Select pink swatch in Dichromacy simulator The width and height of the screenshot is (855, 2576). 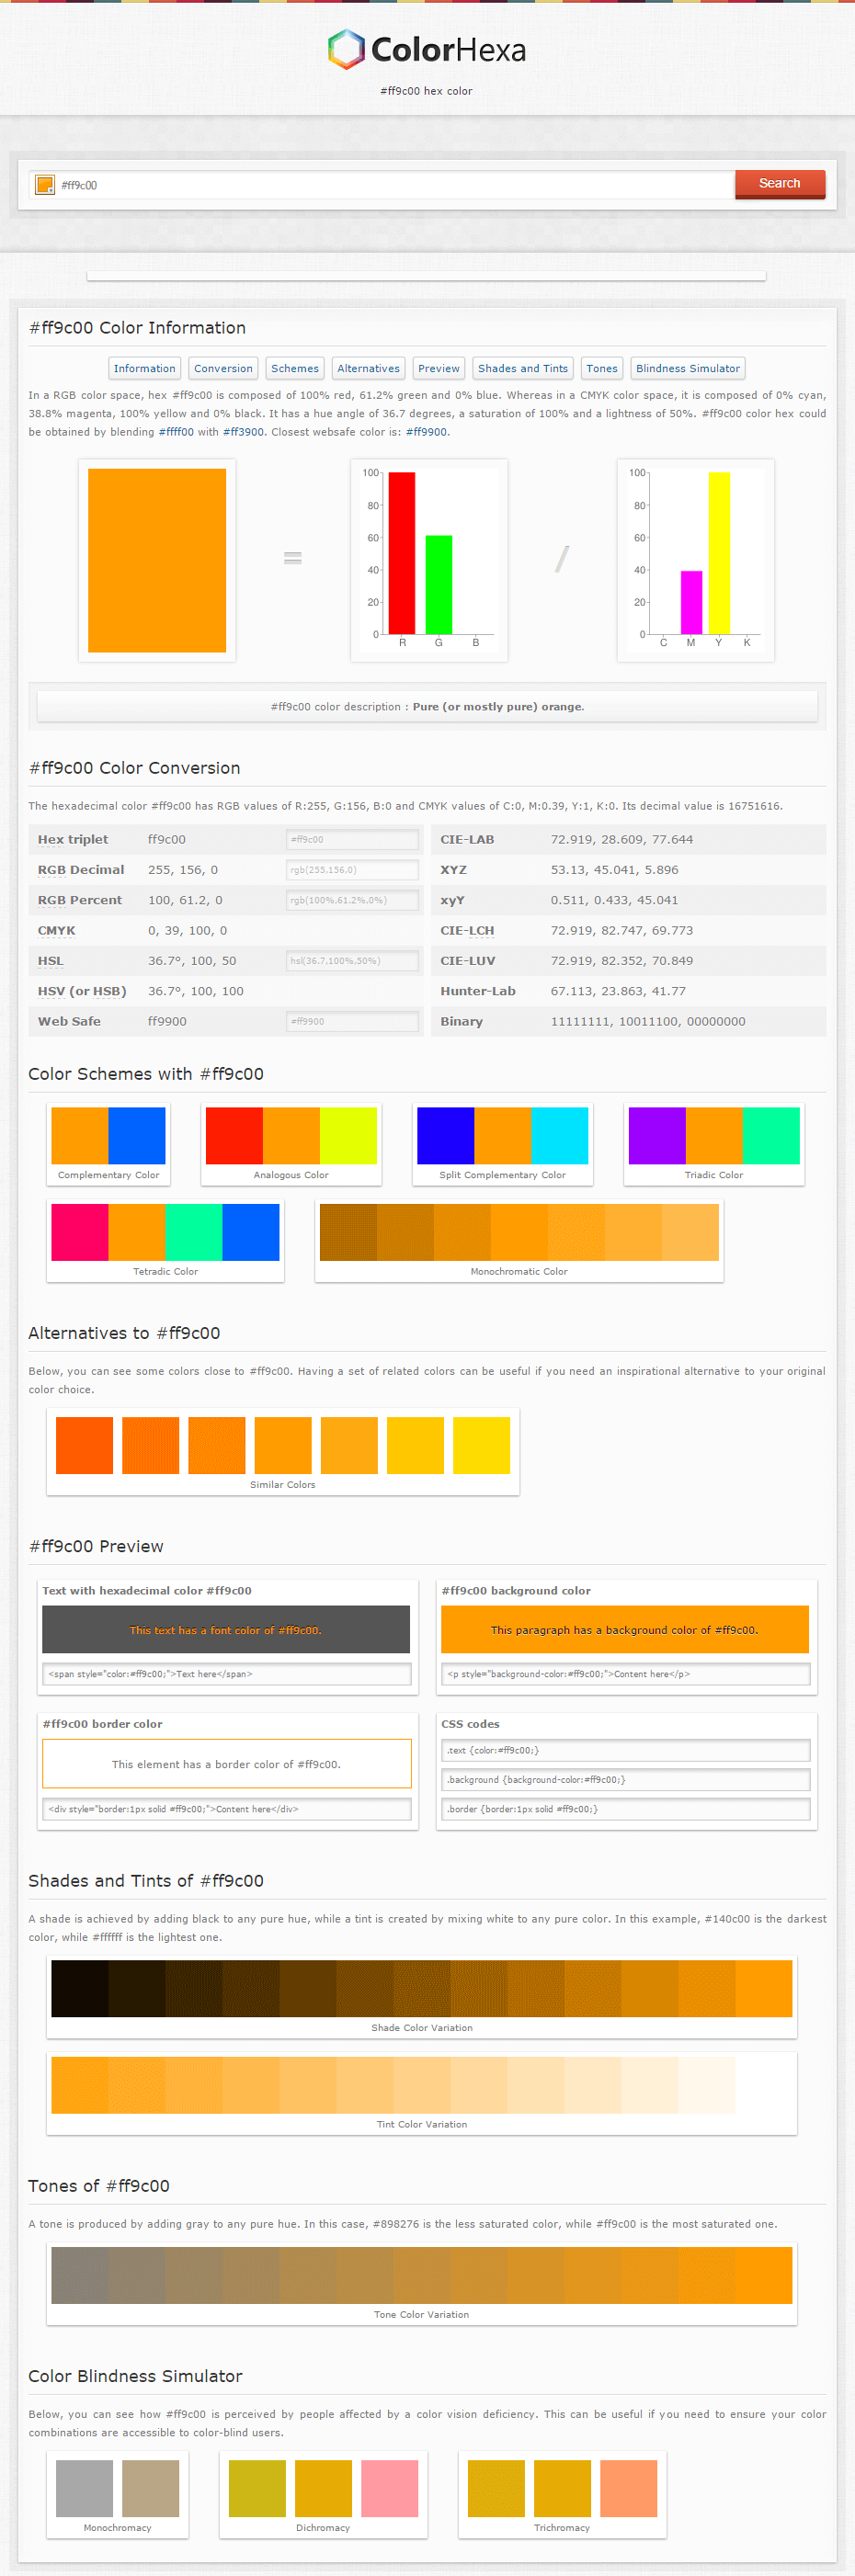[x=389, y=2488]
